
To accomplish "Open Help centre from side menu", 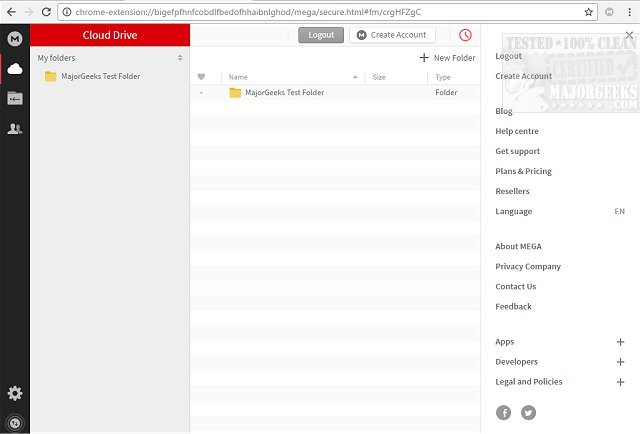I will (516, 131).
